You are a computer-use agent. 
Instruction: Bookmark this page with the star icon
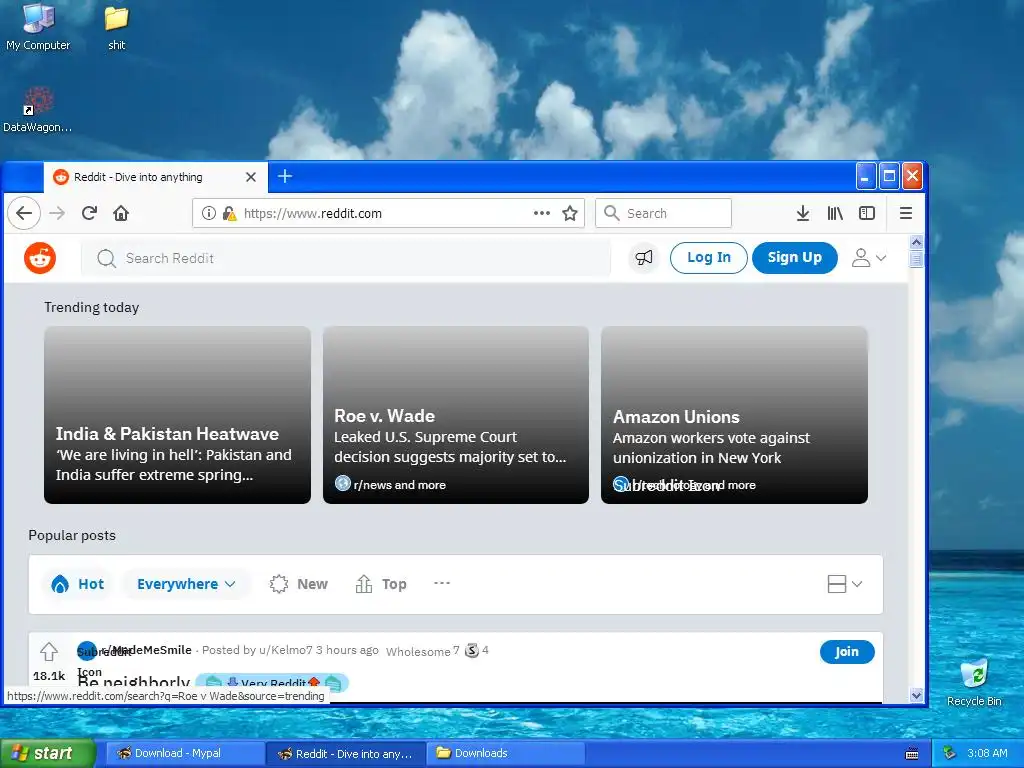[x=570, y=213]
